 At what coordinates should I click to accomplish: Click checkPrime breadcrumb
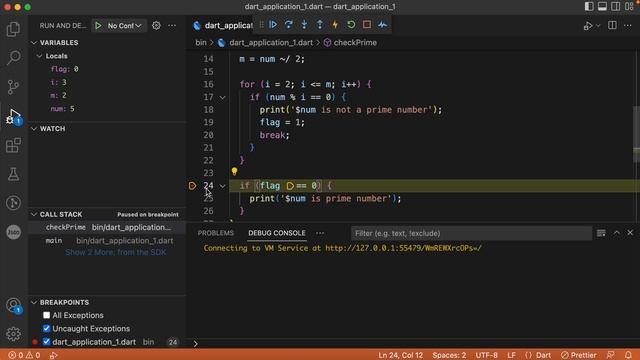355,42
